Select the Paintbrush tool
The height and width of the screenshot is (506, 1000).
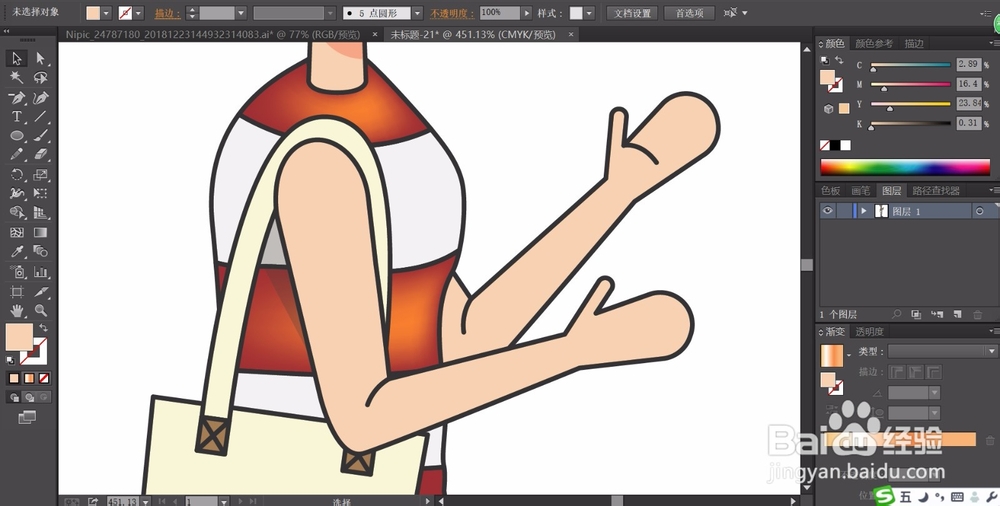(x=41, y=135)
